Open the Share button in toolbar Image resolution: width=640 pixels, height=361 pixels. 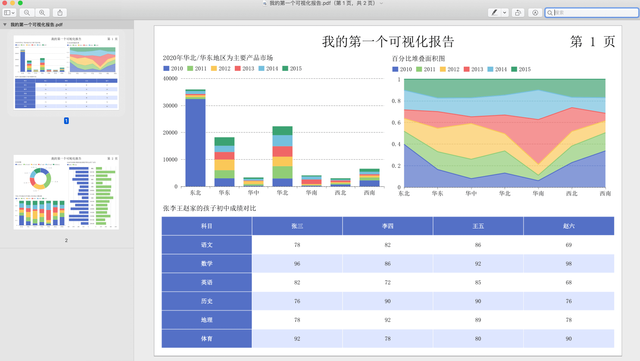[60, 13]
